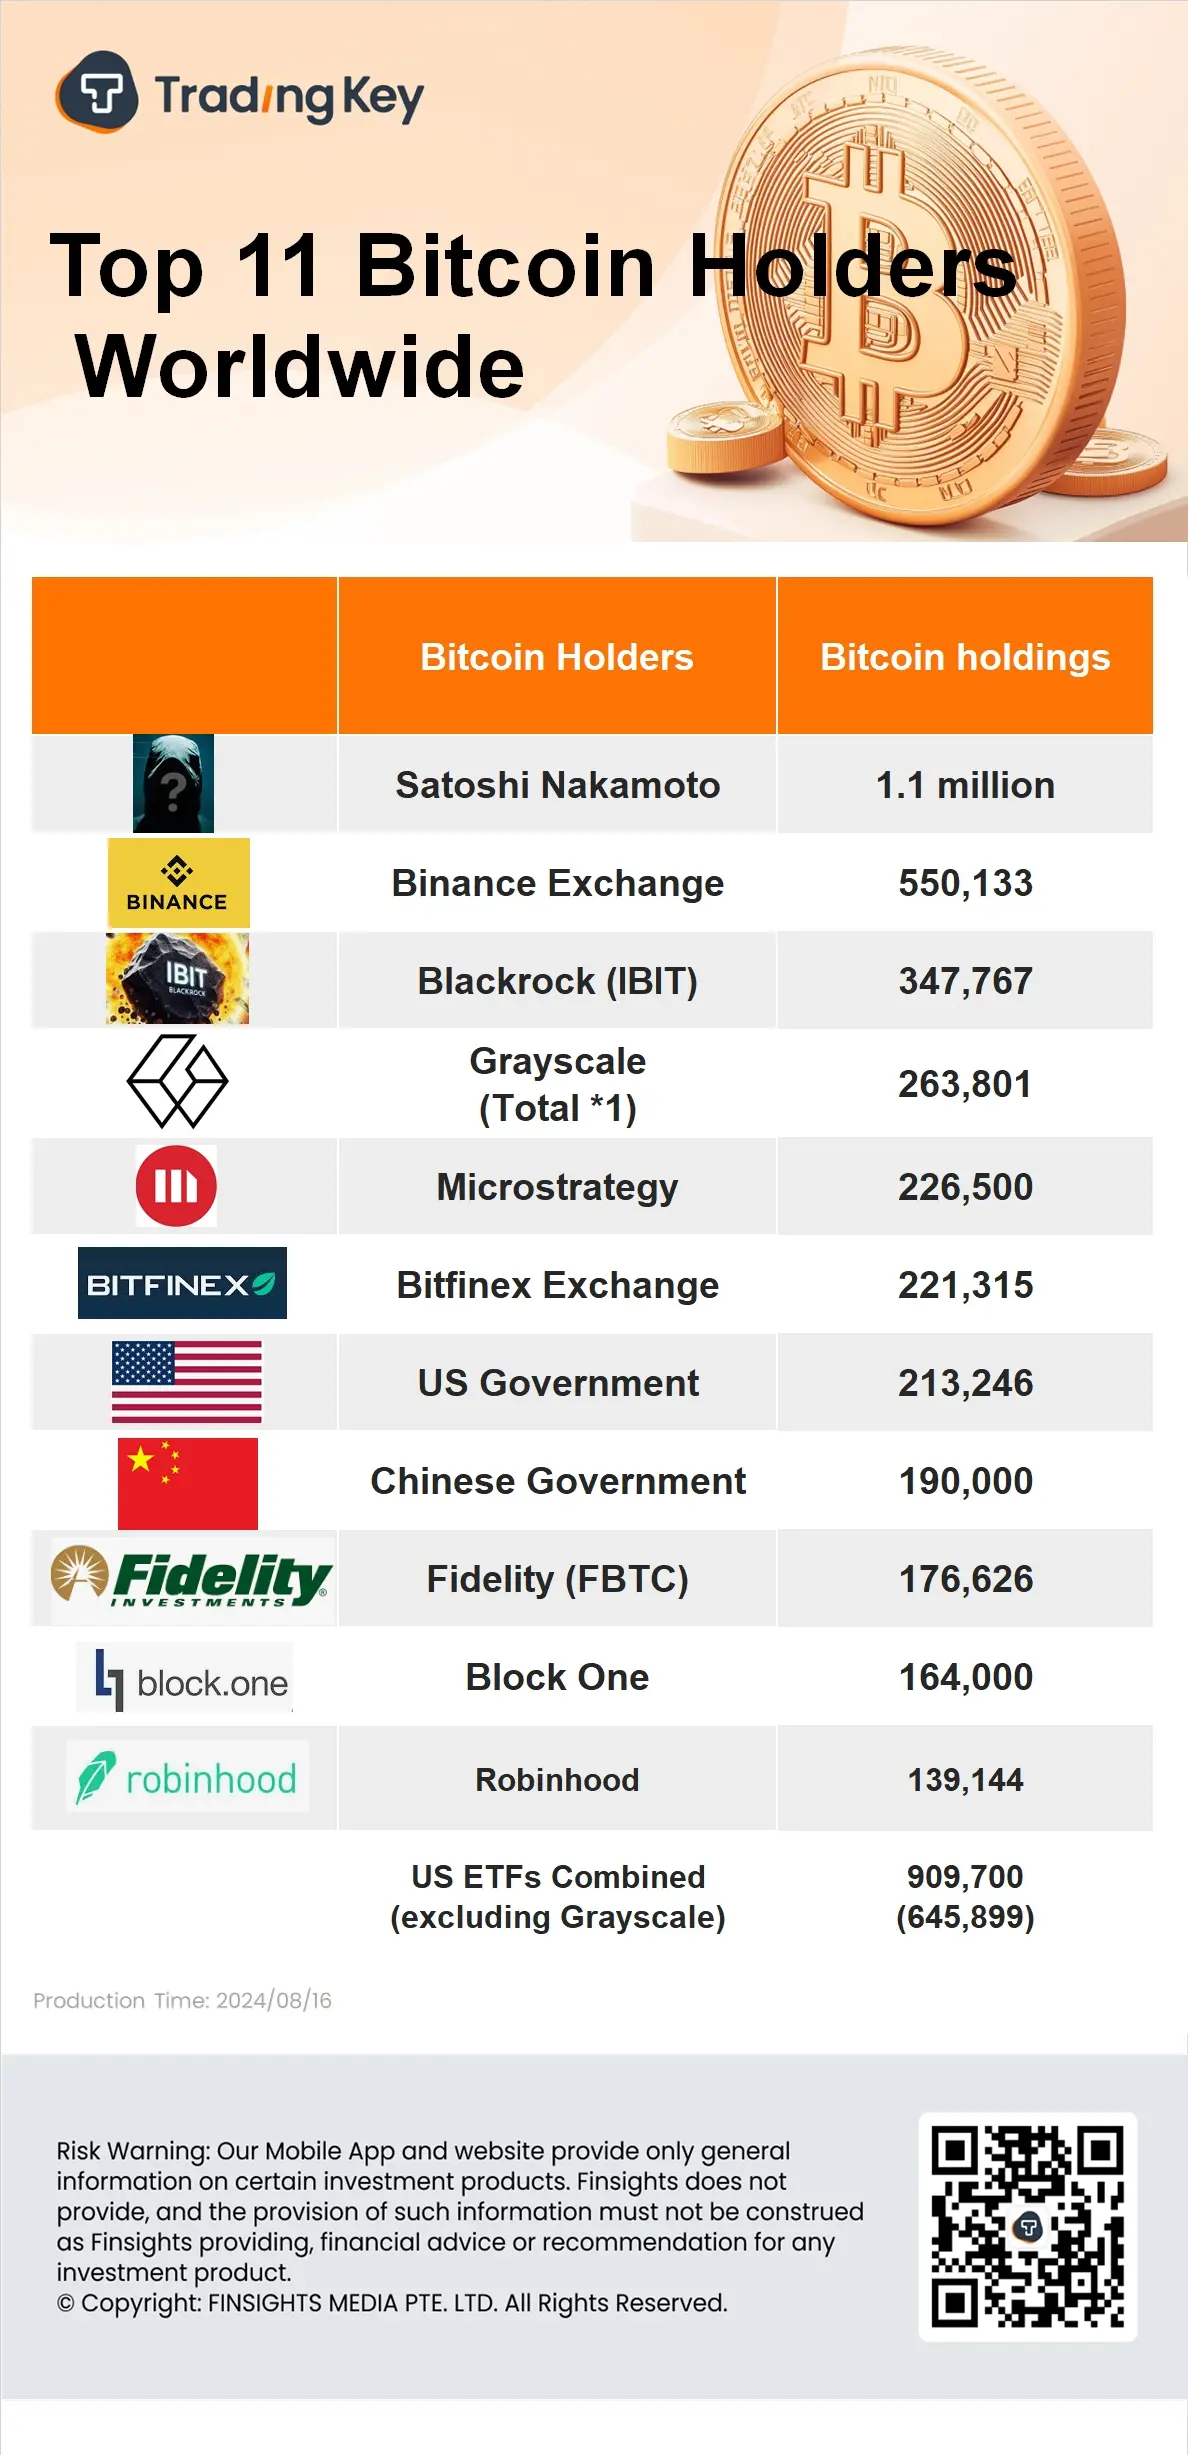Click the Blackrock IBIT logo image
Viewport: 1188px width, 2455px height.
(177, 979)
